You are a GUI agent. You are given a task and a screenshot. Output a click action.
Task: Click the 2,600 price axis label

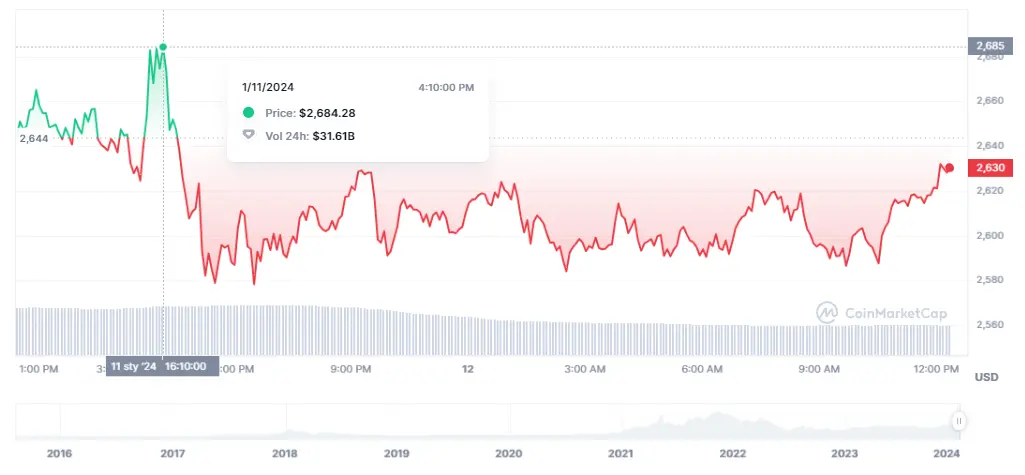point(988,235)
